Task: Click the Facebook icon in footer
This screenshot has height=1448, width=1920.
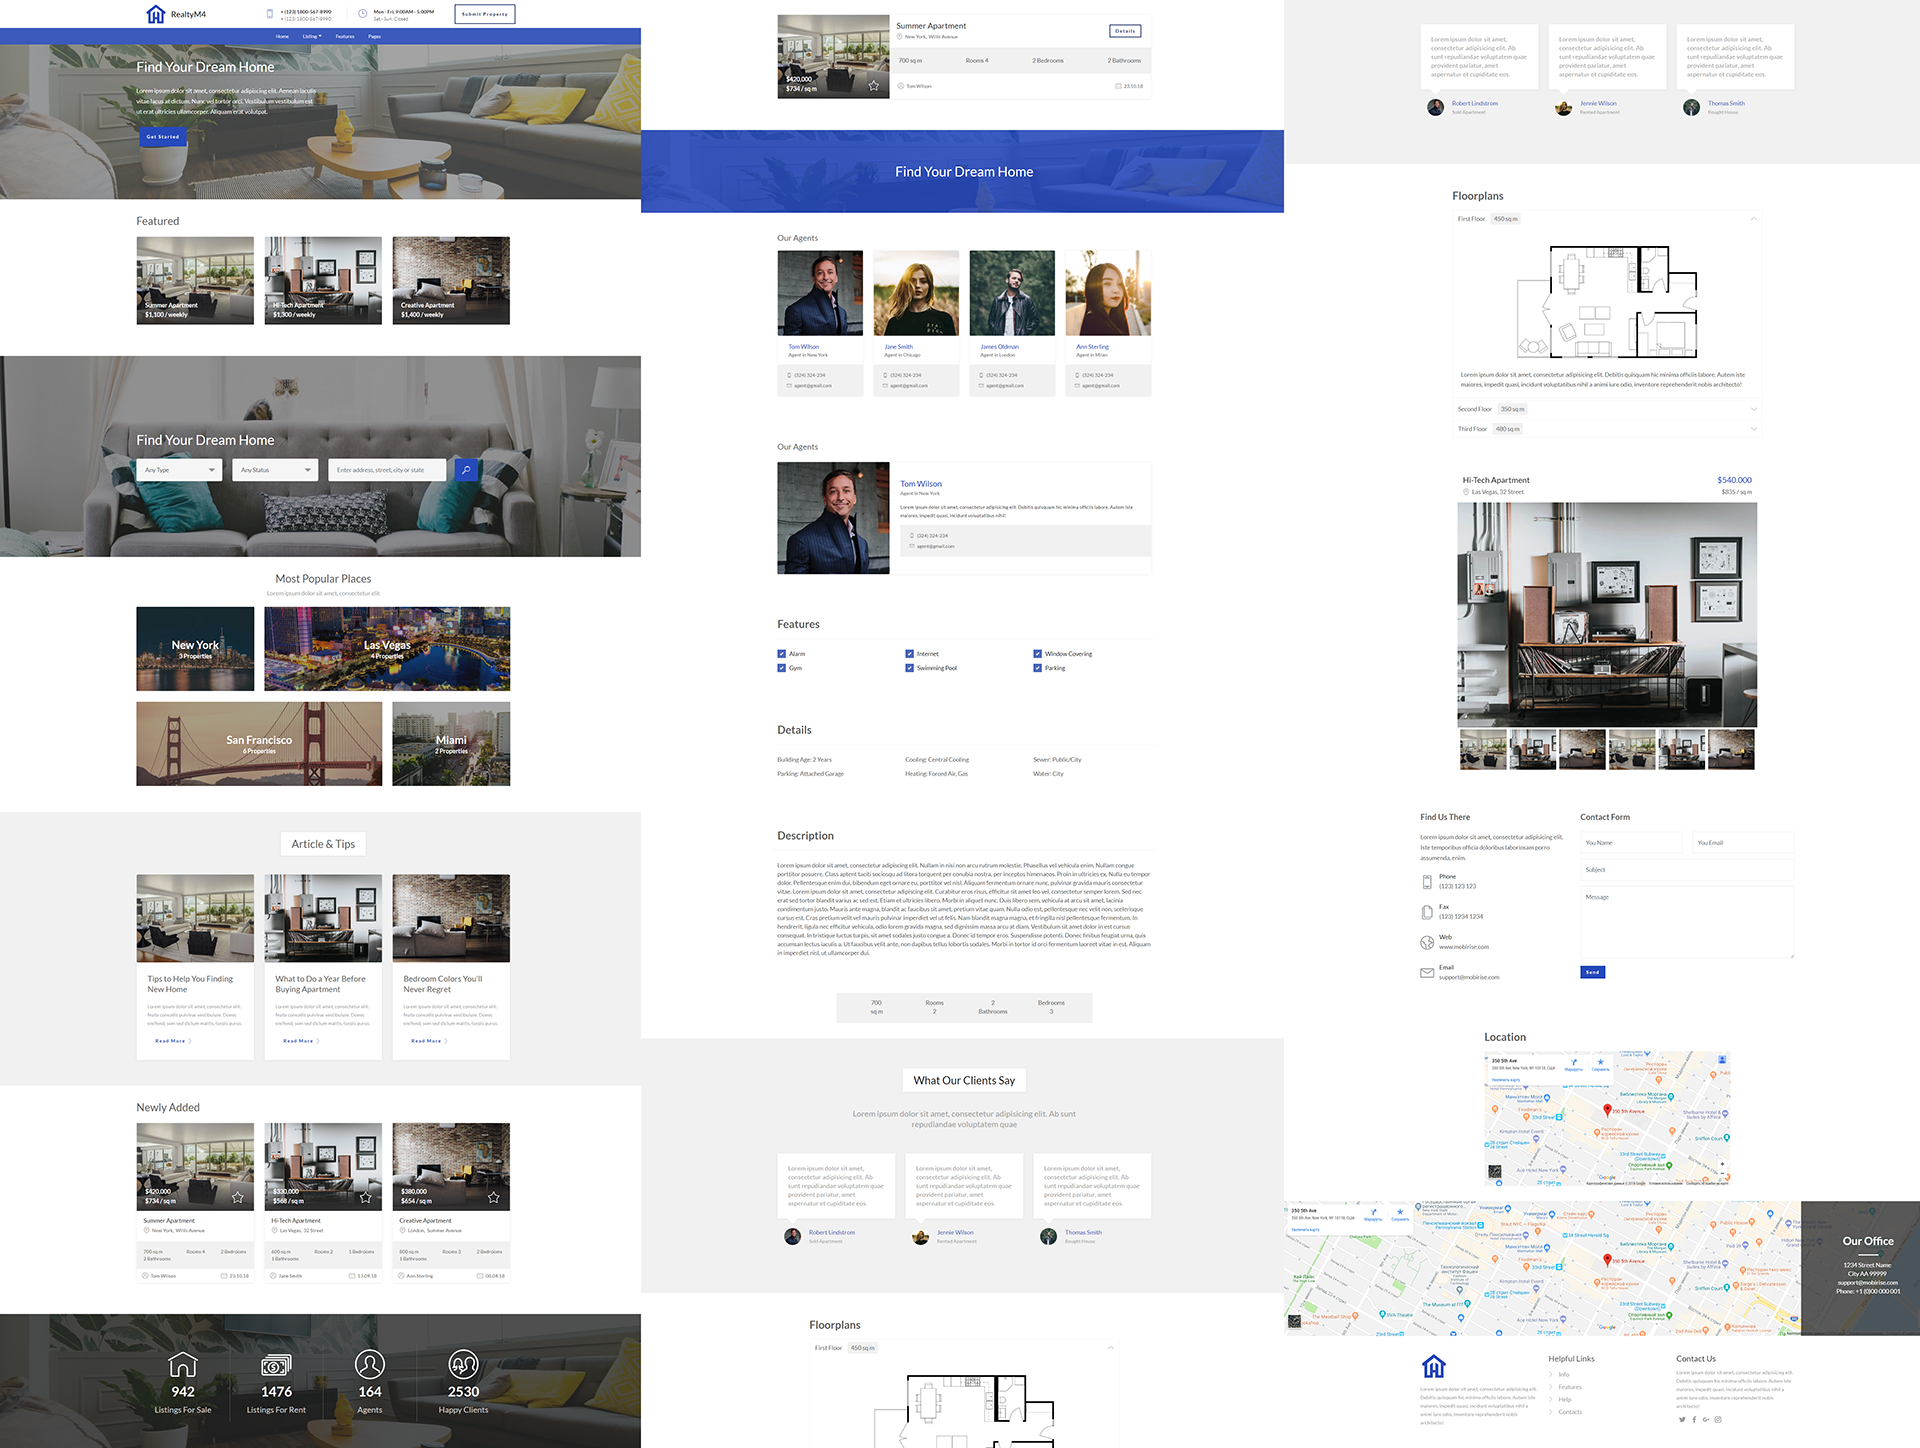Action: tap(1694, 1419)
